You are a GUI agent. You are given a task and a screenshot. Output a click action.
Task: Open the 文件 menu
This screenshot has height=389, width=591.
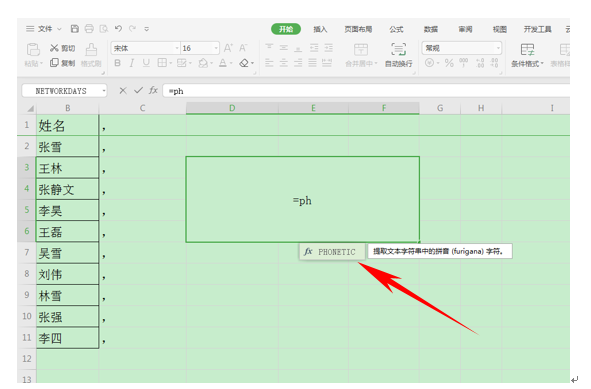point(44,29)
